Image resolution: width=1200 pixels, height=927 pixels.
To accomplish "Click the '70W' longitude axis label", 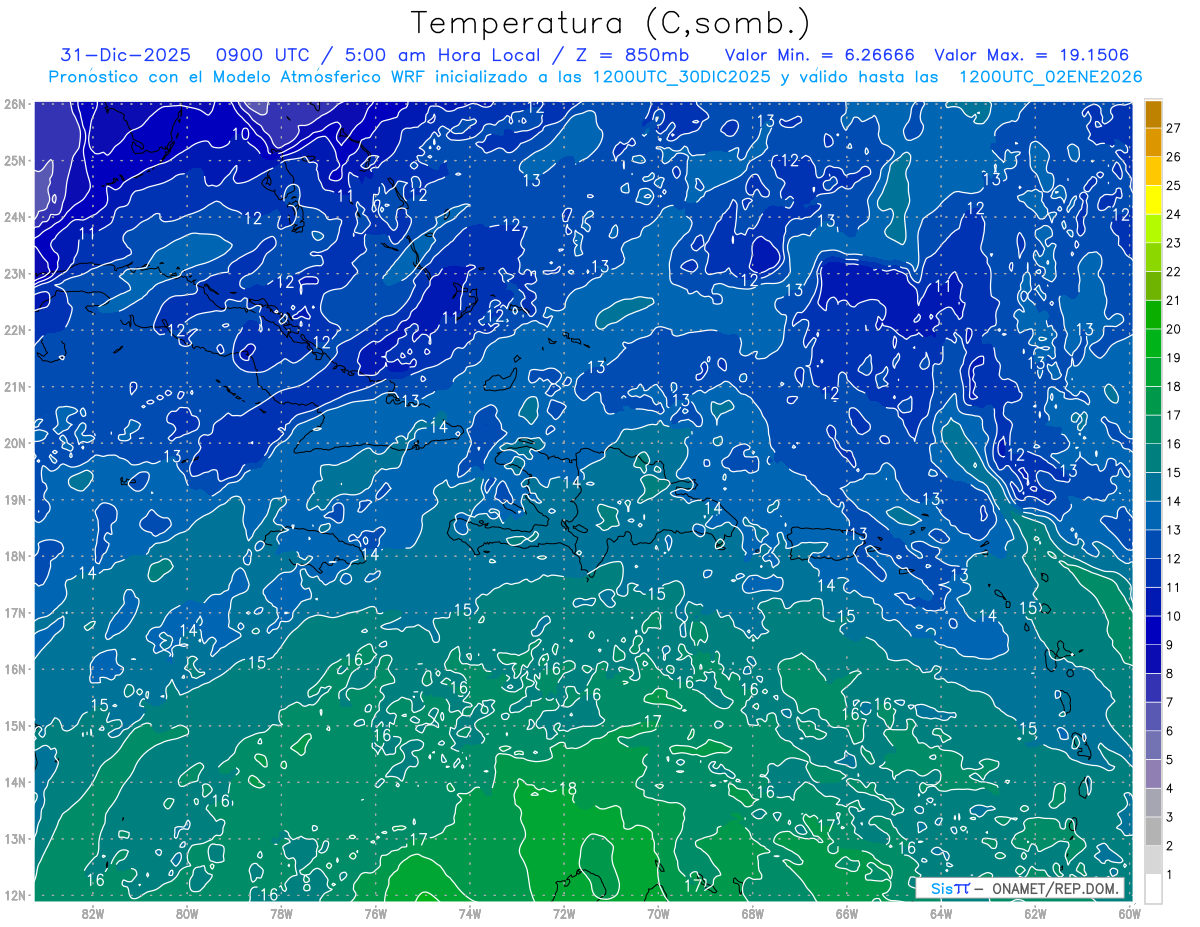I will [x=658, y=912].
